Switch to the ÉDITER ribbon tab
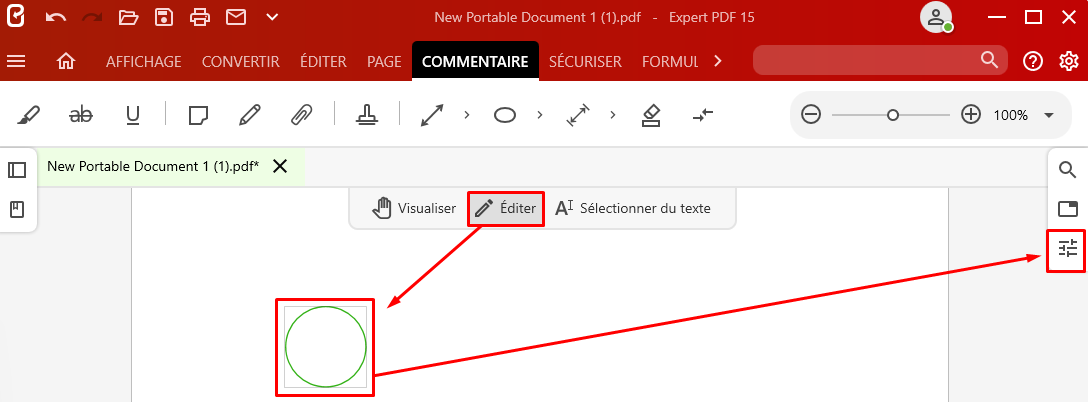The height and width of the screenshot is (402, 1088). (x=323, y=62)
